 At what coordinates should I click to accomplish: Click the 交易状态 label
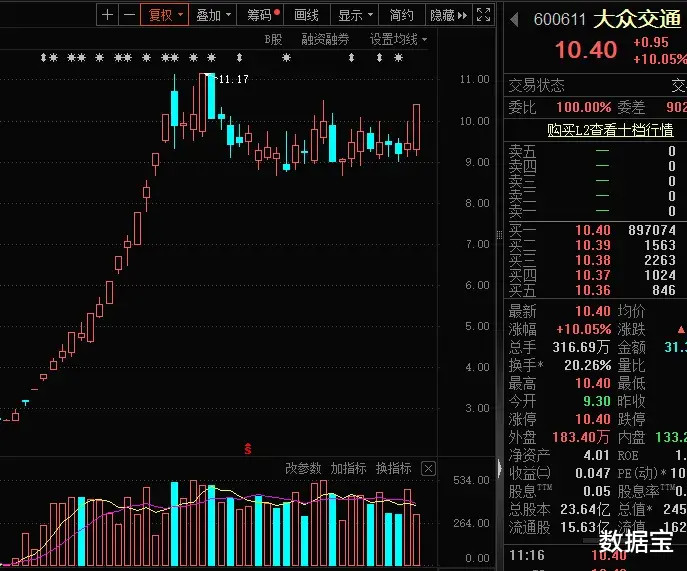536,85
